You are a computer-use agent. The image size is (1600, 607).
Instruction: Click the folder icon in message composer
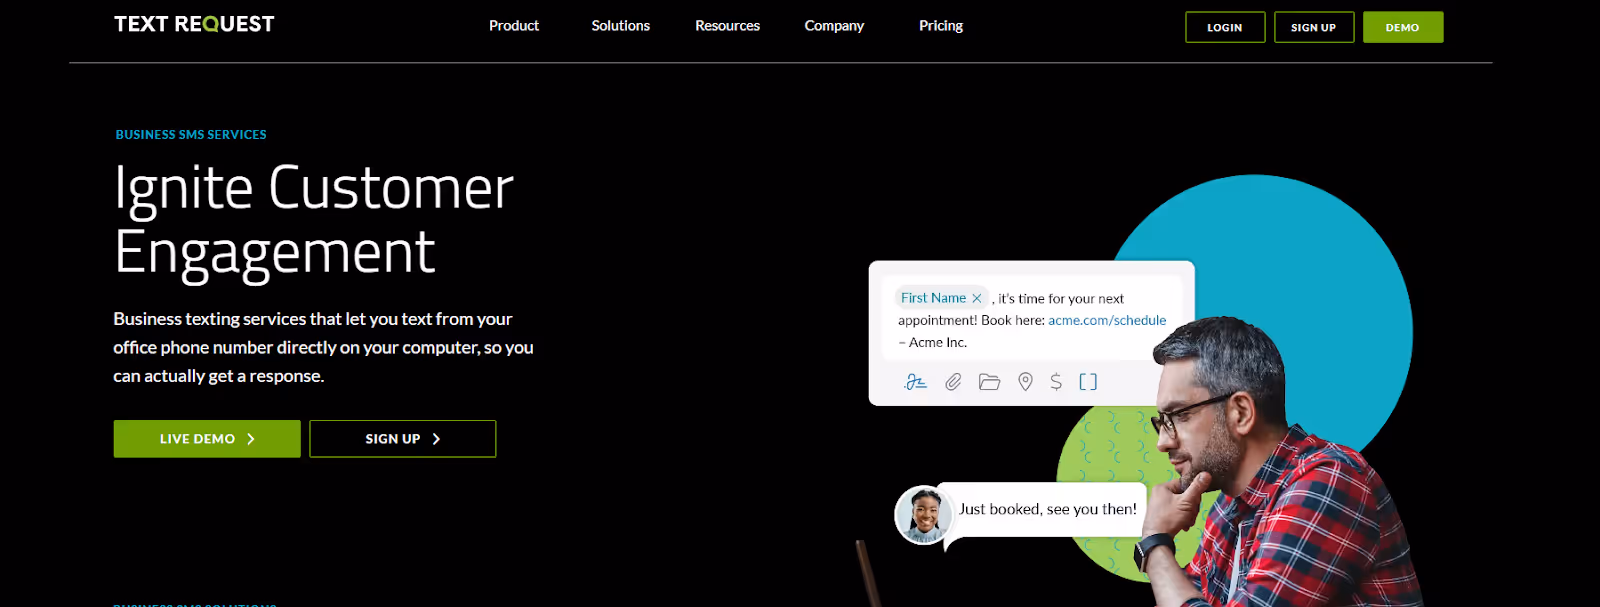click(989, 382)
